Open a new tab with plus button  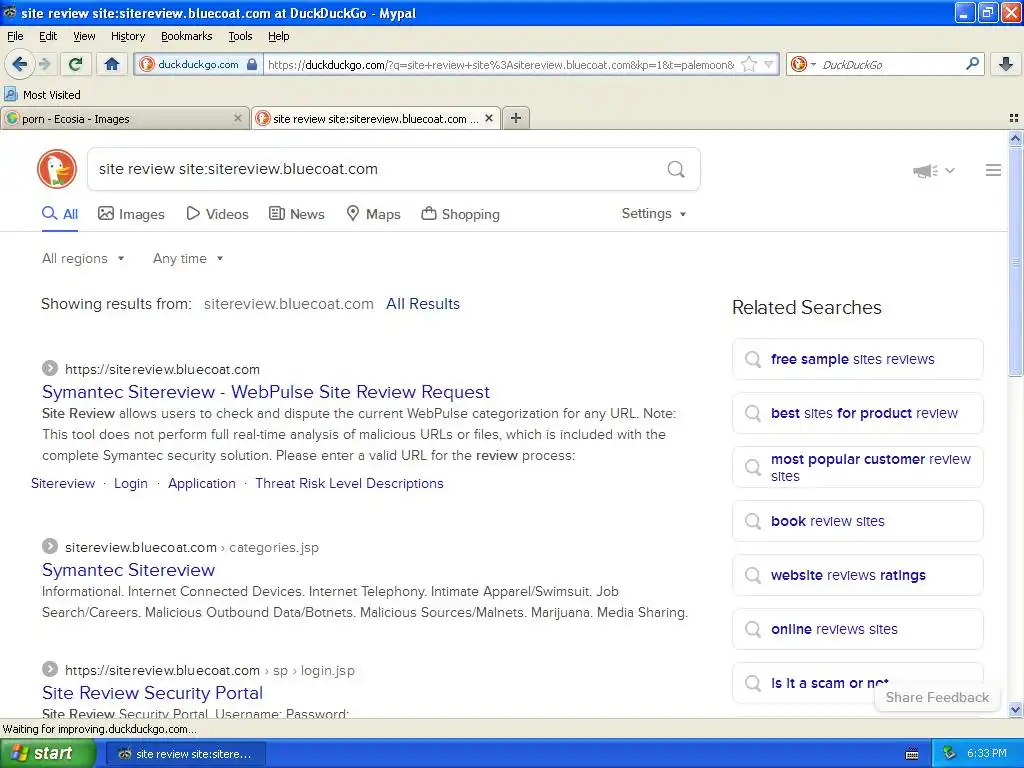coord(516,118)
